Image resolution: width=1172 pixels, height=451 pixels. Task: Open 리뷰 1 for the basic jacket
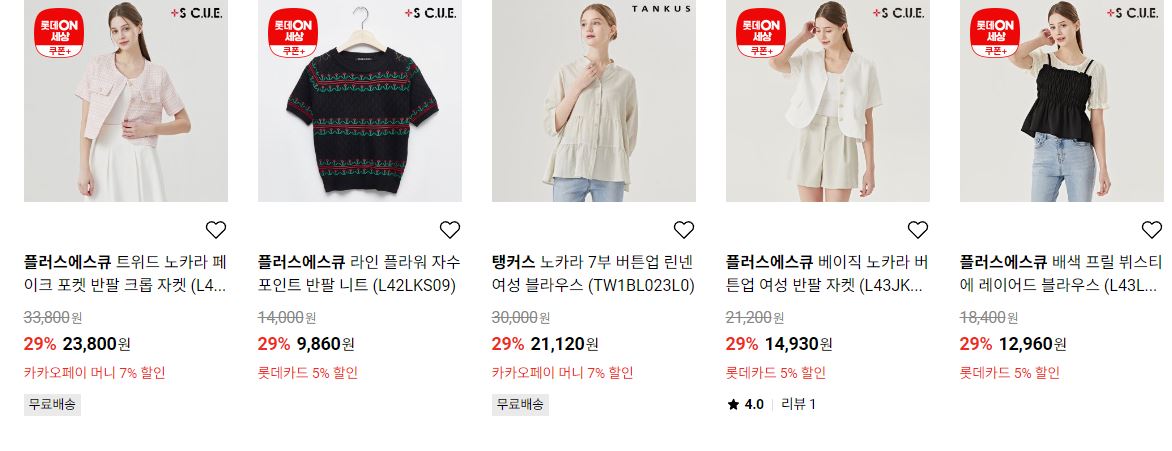798,405
